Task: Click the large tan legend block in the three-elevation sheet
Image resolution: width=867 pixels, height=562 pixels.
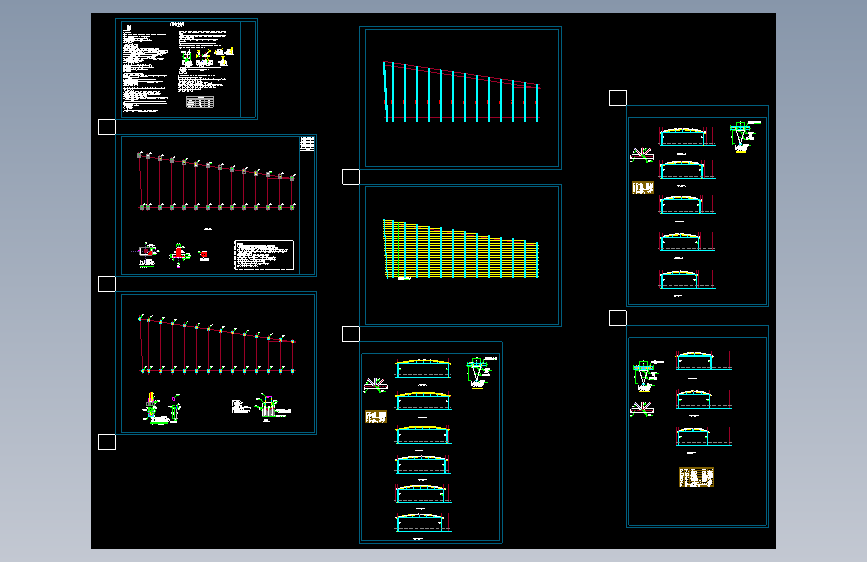Action: pos(696,477)
